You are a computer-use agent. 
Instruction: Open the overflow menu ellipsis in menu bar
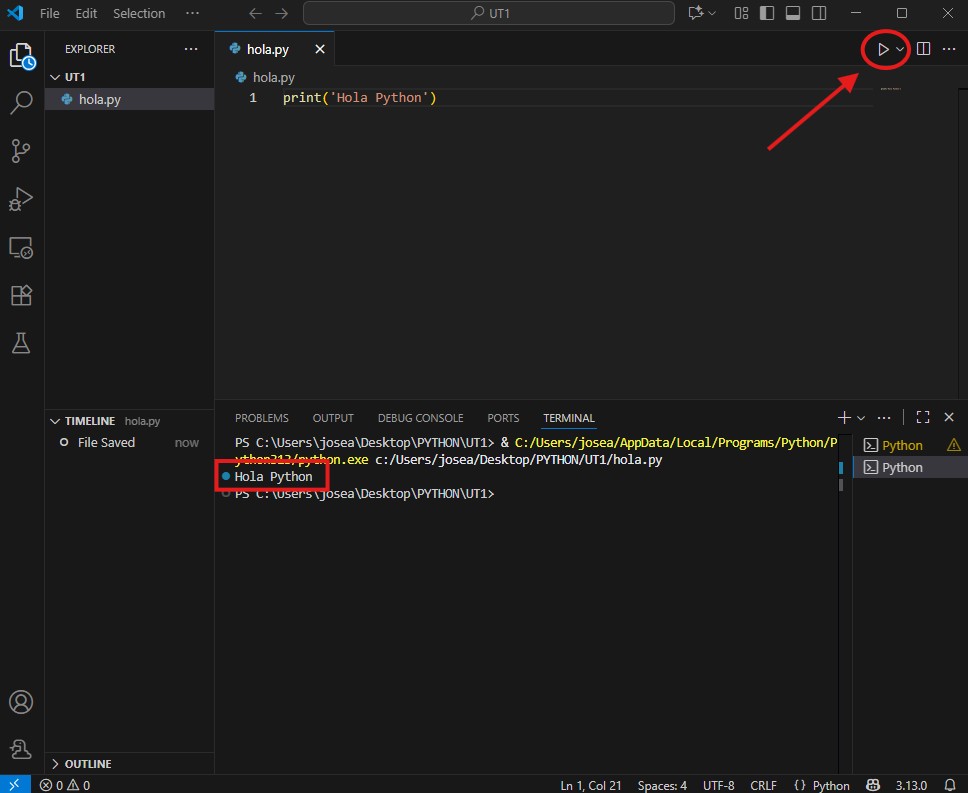(193, 13)
